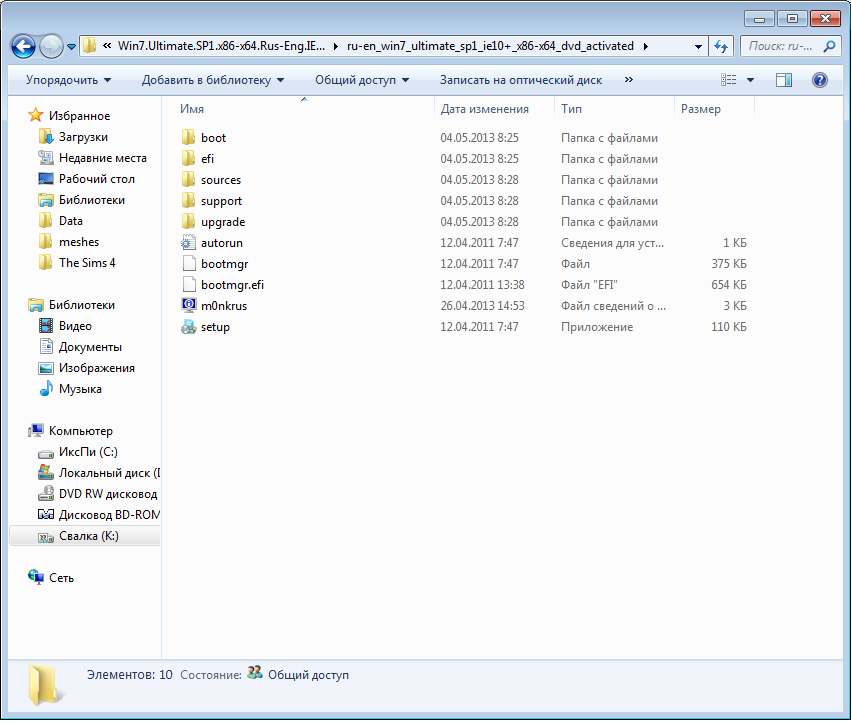Click the greyed Forward arrow button
The width and height of the screenshot is (852, 724).
(x=52, y=47)
